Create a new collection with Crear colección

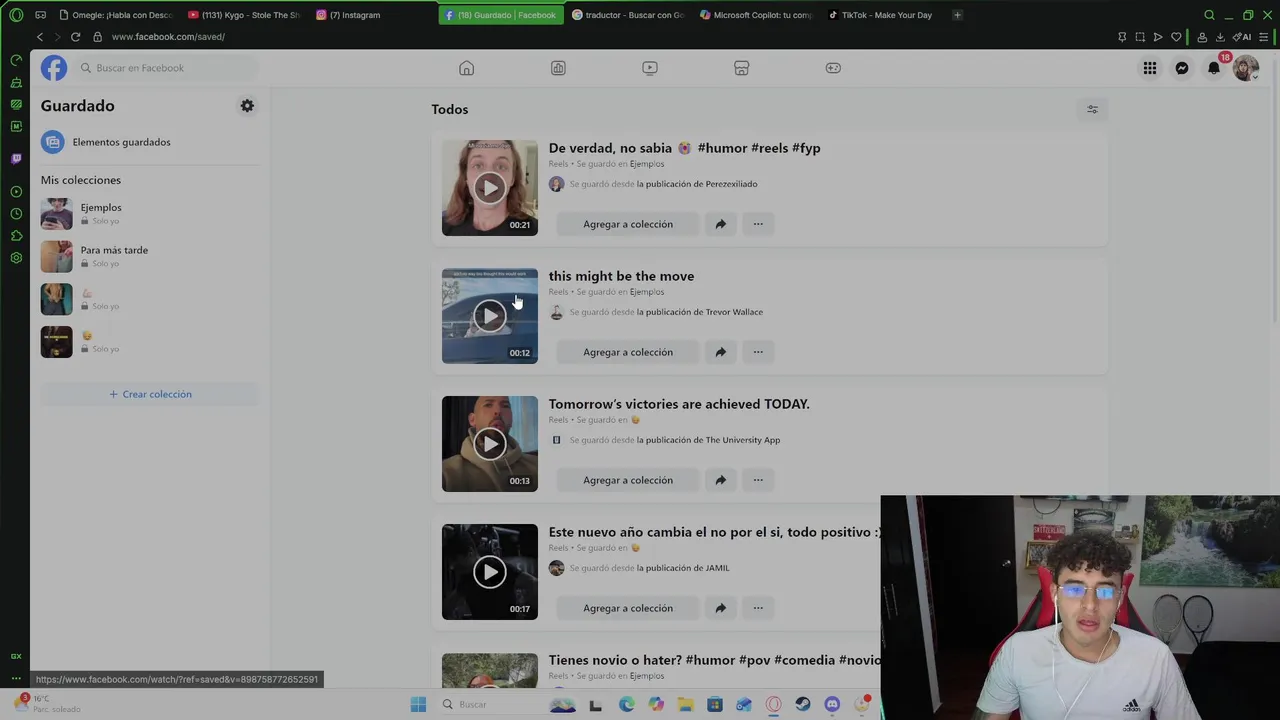[150, 394]
